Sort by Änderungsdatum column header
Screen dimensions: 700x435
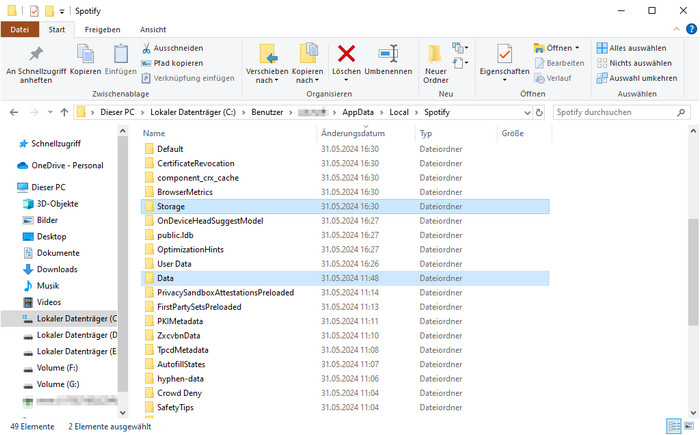pos(353,133)
